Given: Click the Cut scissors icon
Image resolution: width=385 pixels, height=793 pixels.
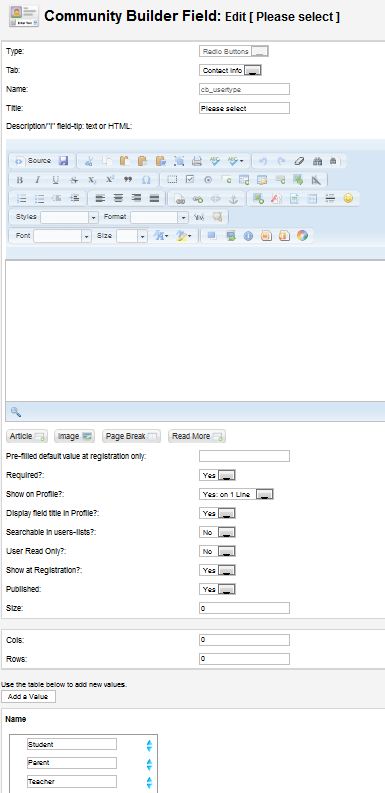Looking at the screenshot, I should pos(89,161).
